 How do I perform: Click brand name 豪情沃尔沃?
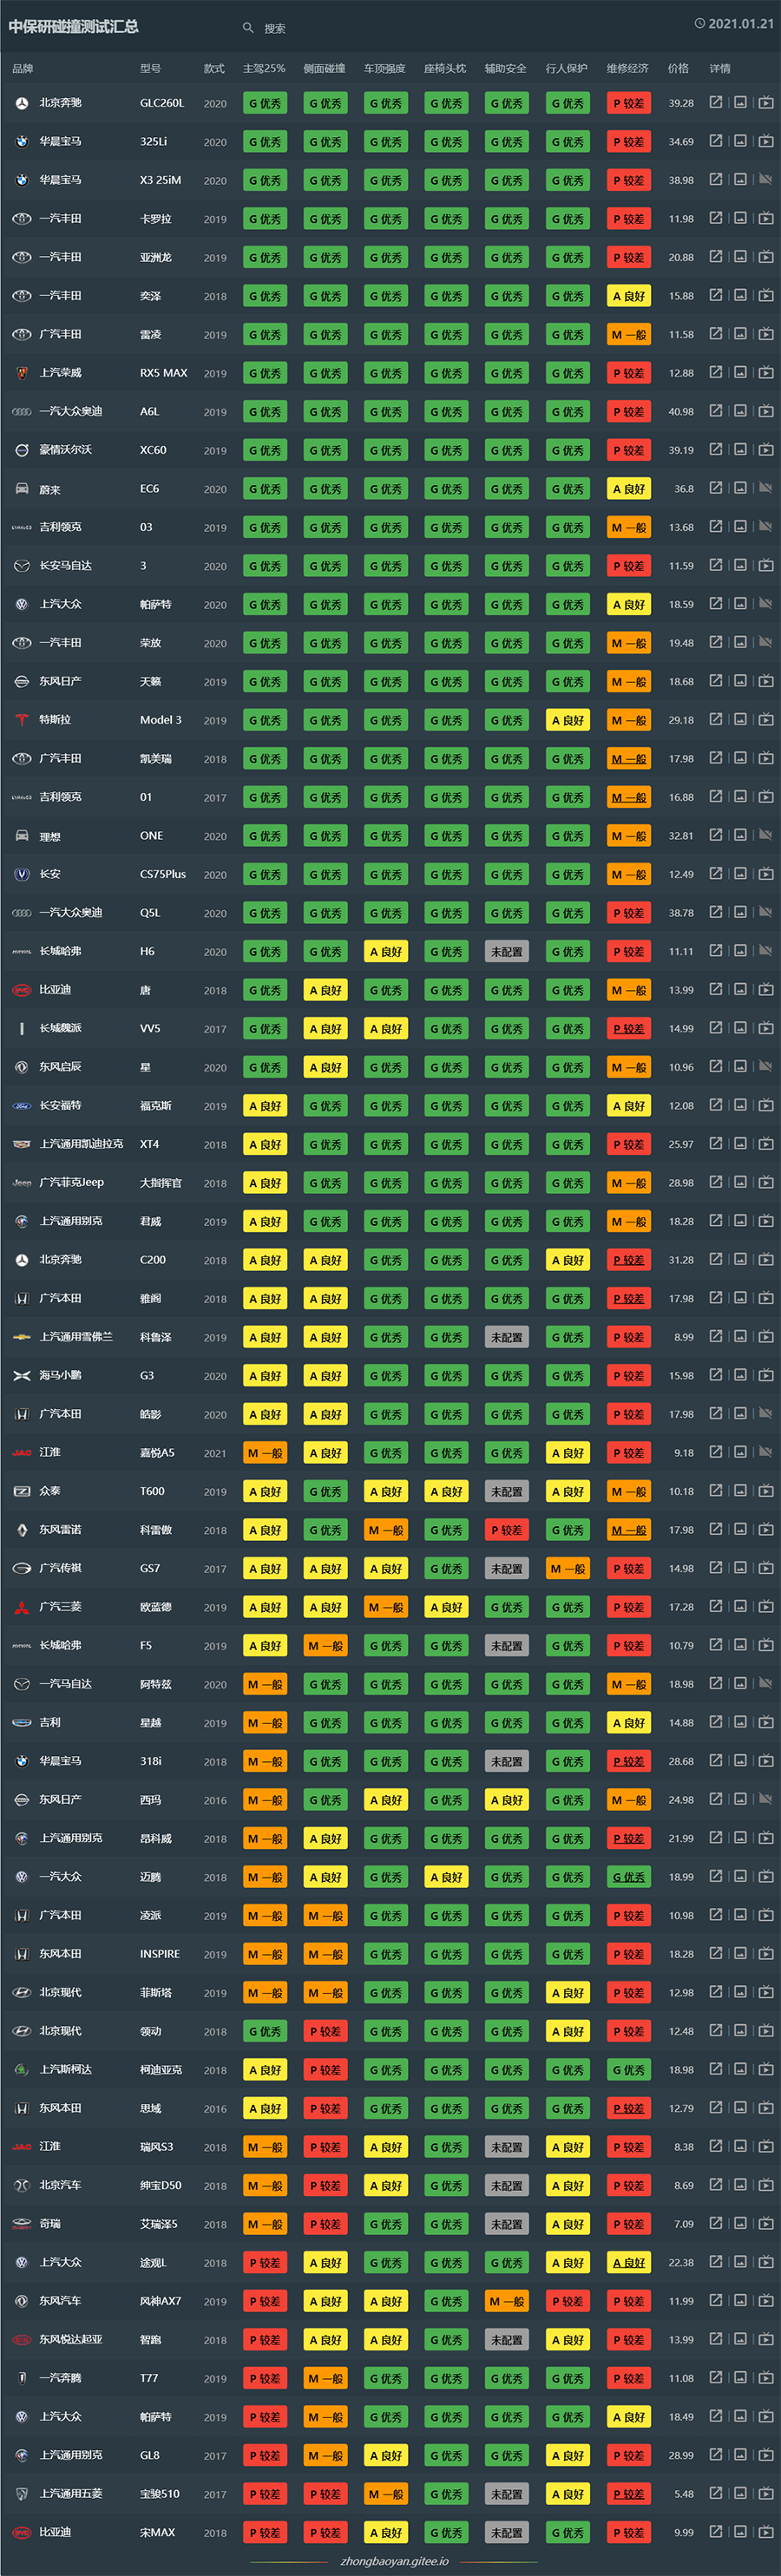click(65, 450)
